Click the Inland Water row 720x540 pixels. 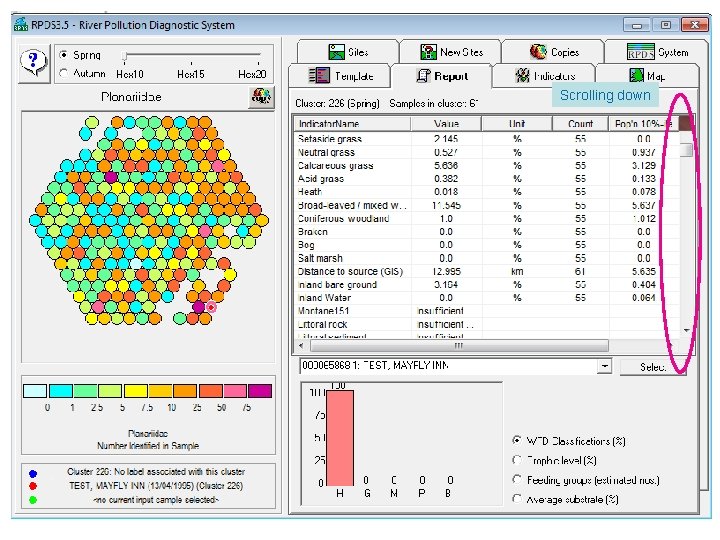[487, 298]
